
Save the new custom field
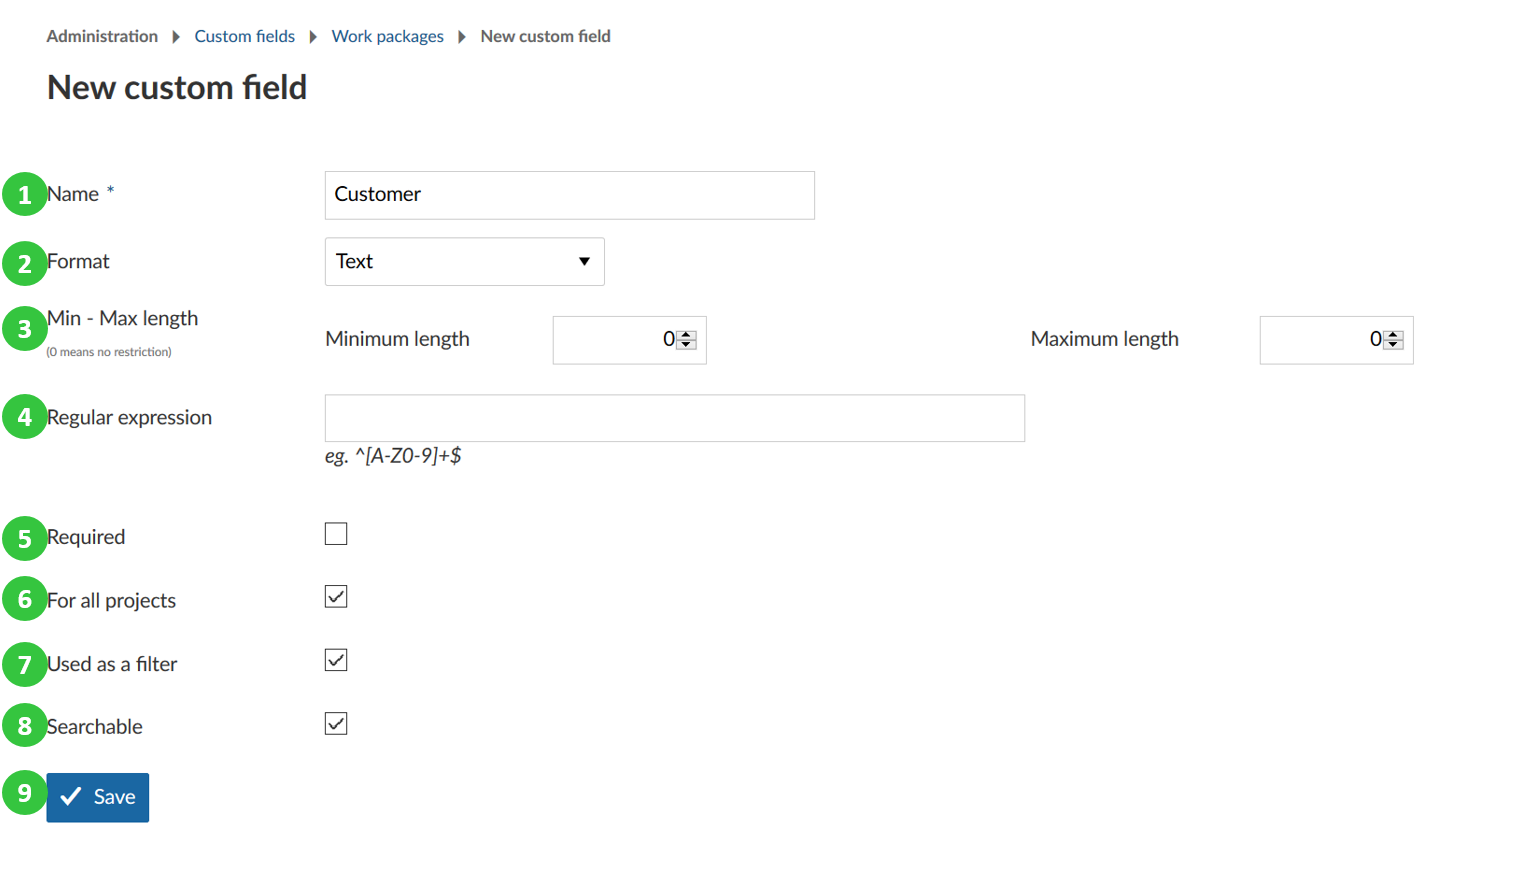pos(97,797)
